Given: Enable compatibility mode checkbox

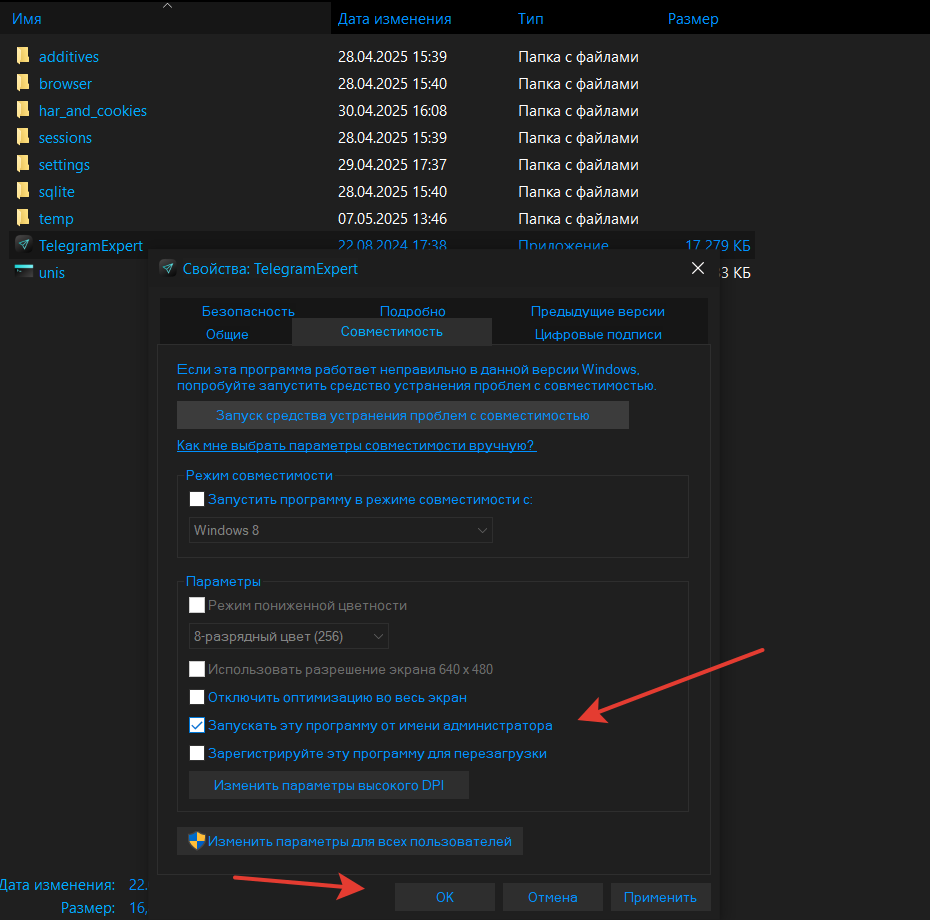Looking at the screenshot, I should click(x=197, y=499).
